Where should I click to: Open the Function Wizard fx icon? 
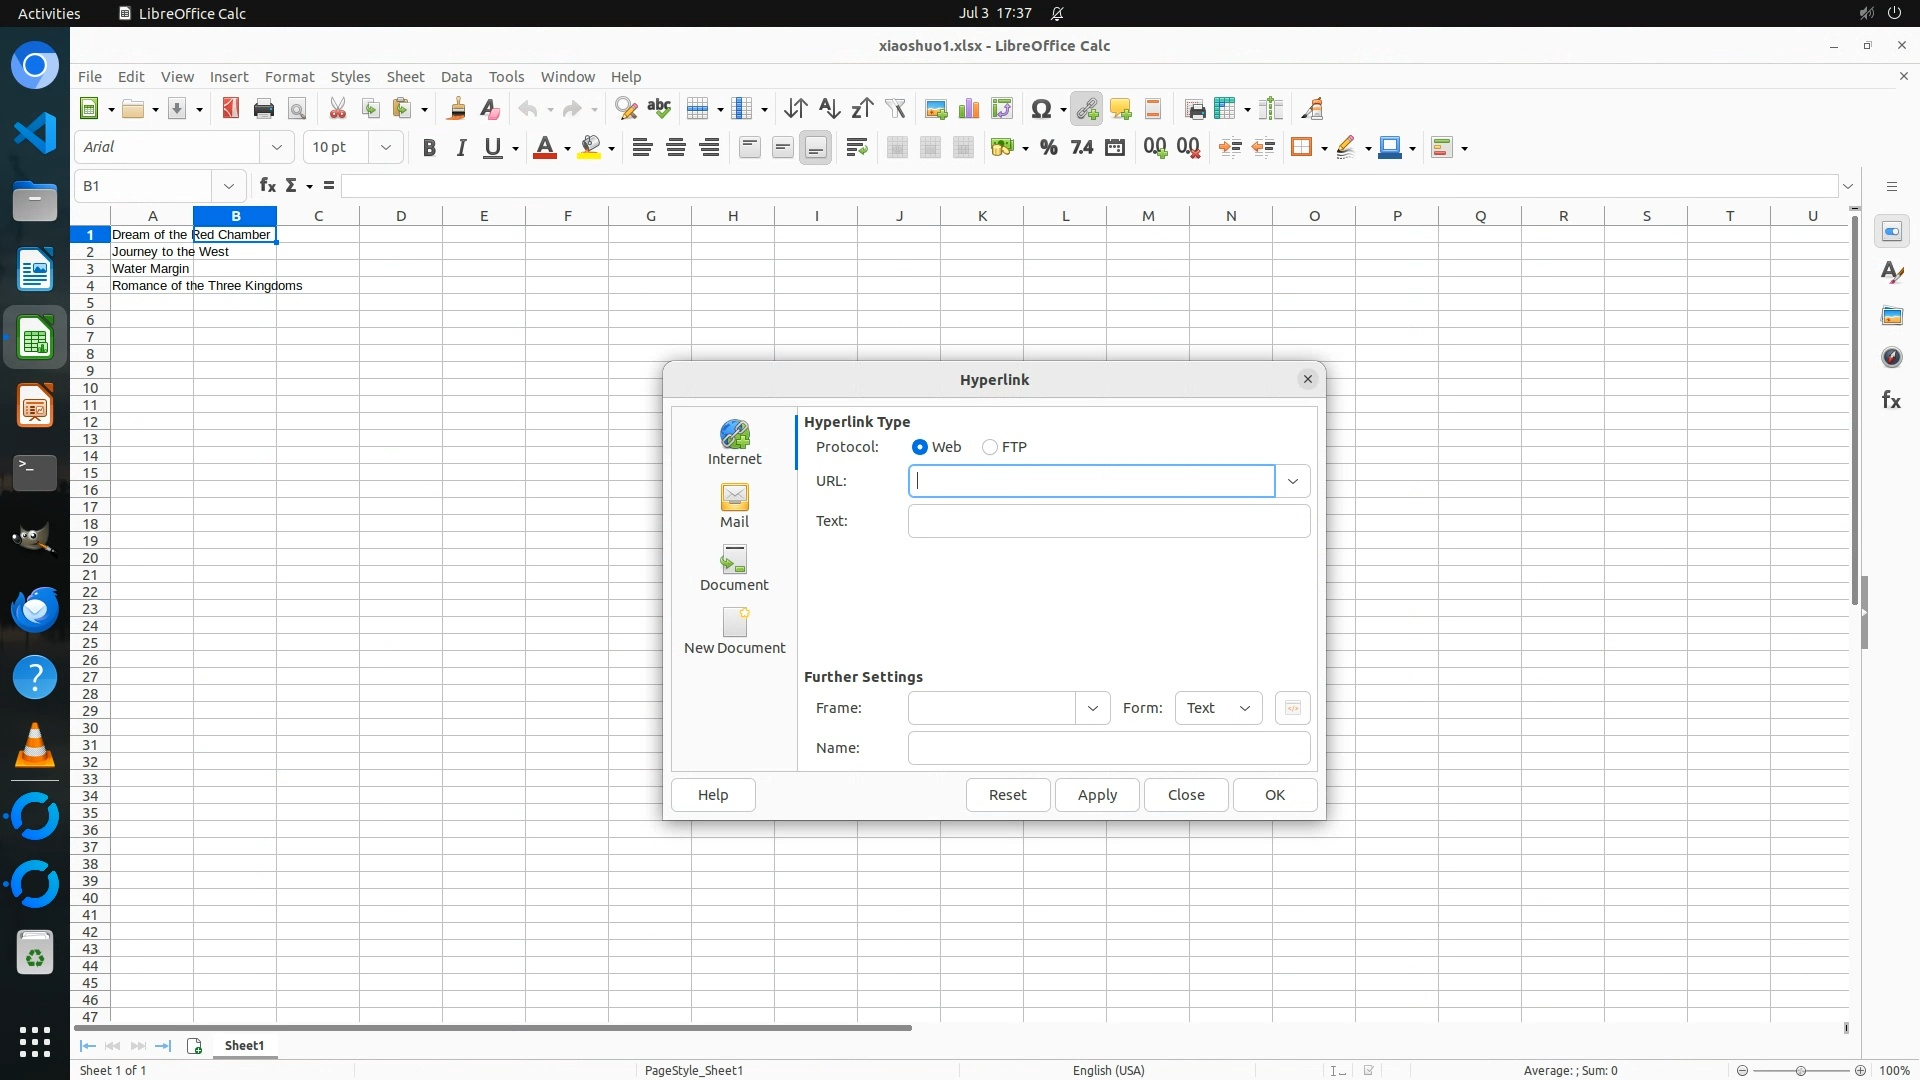(x=267, y=186)
